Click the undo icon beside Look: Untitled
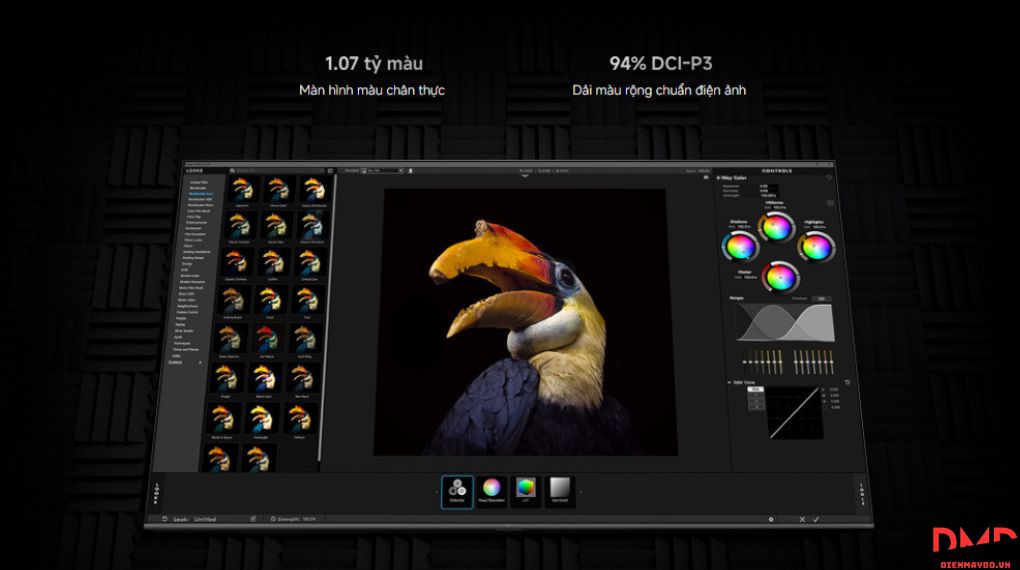Viewport: 1020px width, 570px height. pyautogui.click(x=165, y=519)
